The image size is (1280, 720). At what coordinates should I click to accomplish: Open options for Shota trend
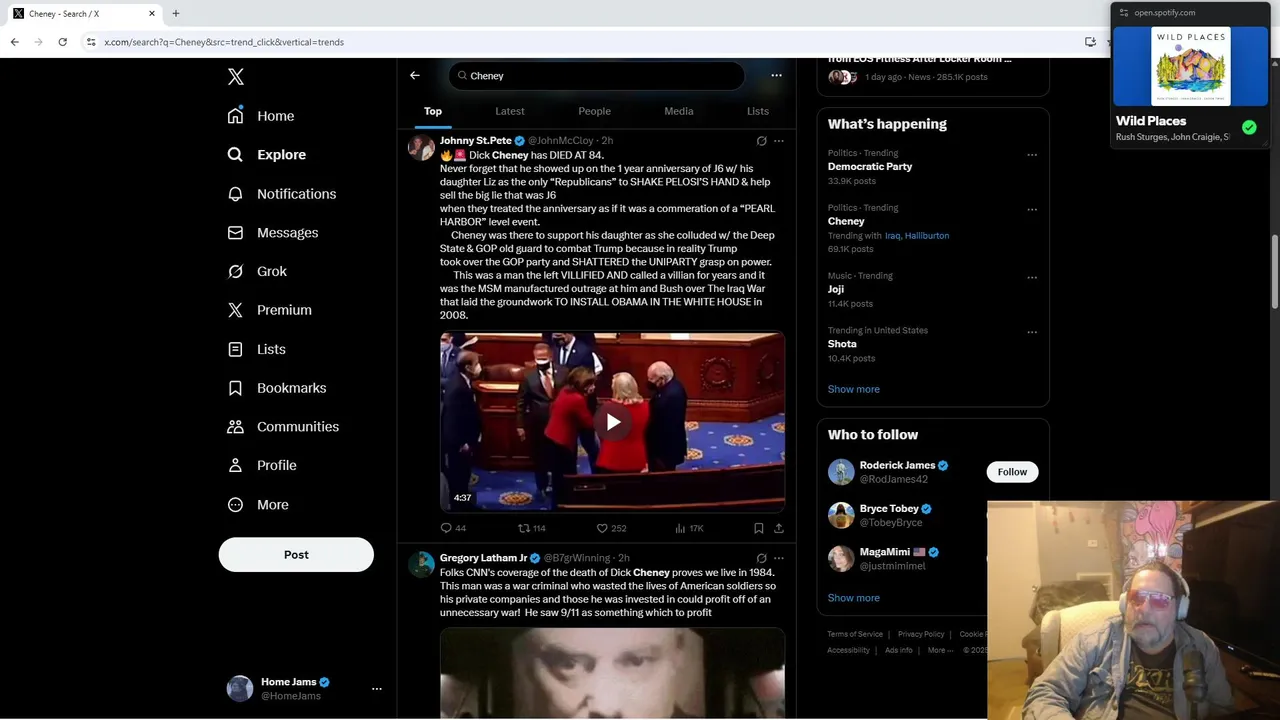(1031, 332)
